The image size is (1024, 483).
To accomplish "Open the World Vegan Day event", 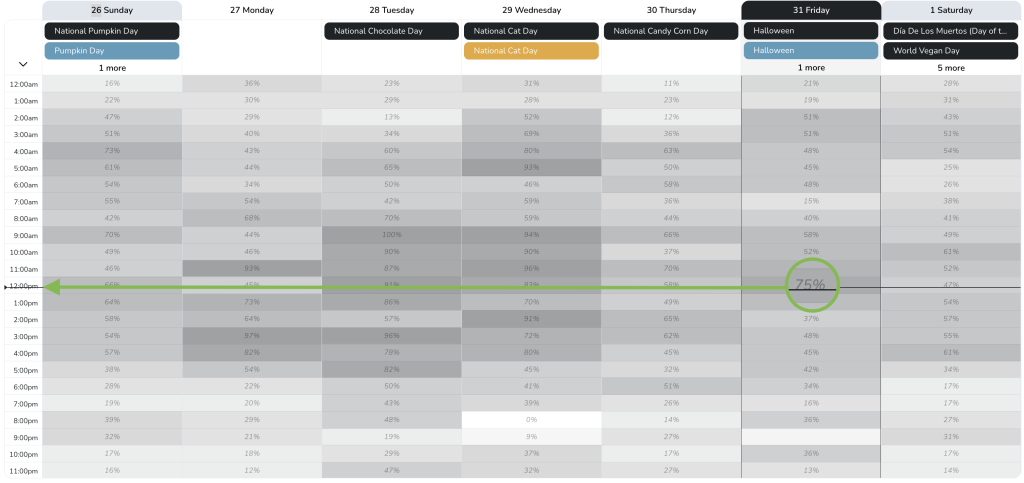I will pos(951,50).
